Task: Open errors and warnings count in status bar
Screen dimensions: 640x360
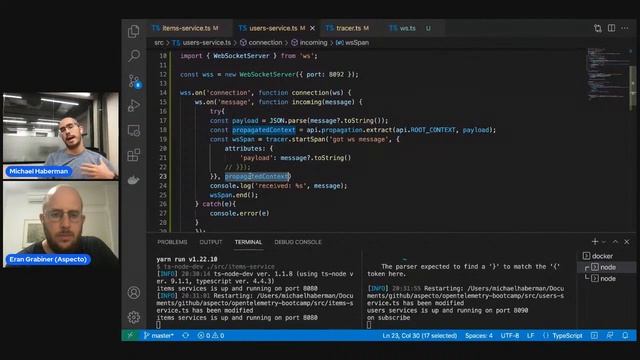Action: pyautogui.click(x=211, y=336)
